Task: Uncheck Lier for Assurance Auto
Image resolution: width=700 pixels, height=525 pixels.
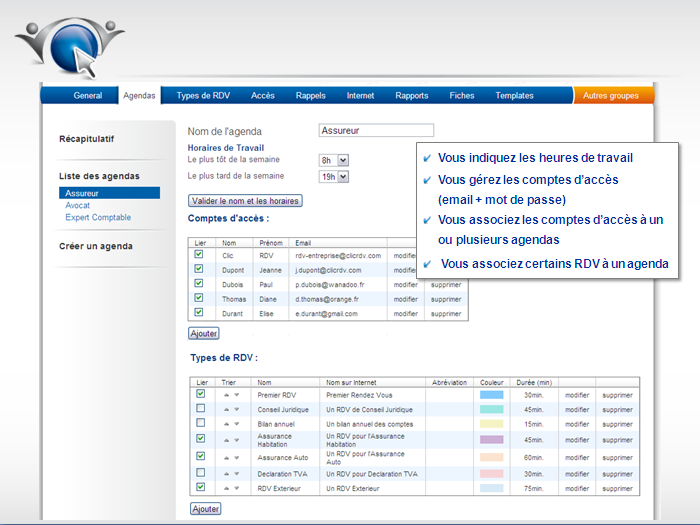Action: (200, 456)
